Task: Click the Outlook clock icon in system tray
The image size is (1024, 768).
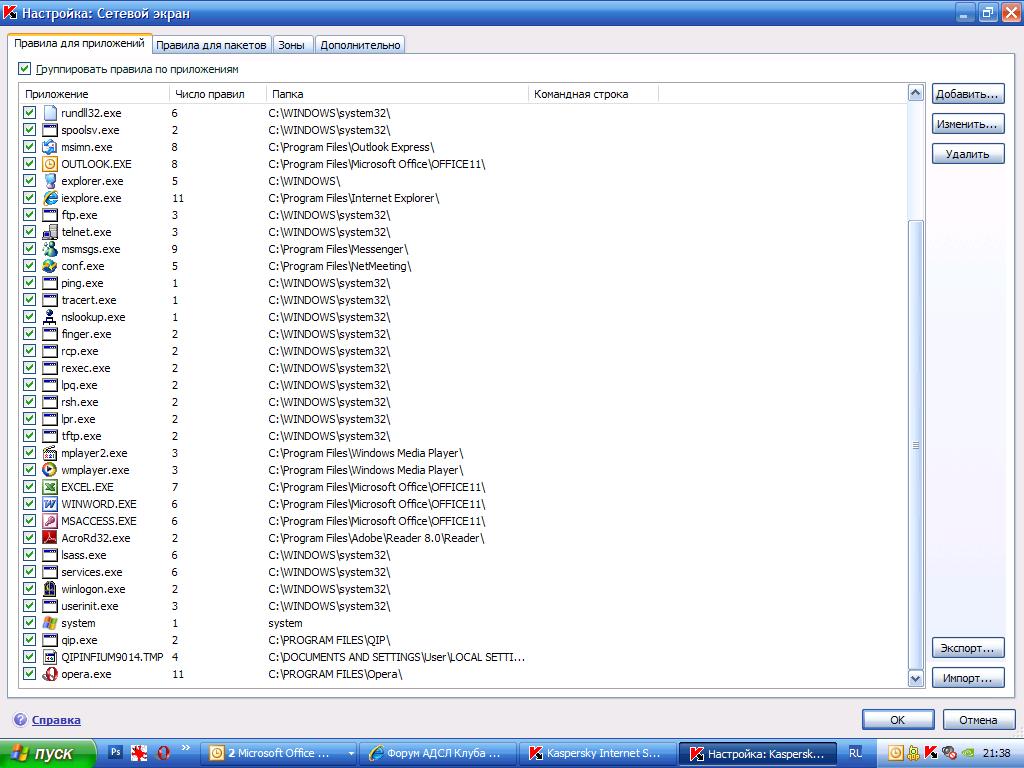Action: [x=896, y=753]
